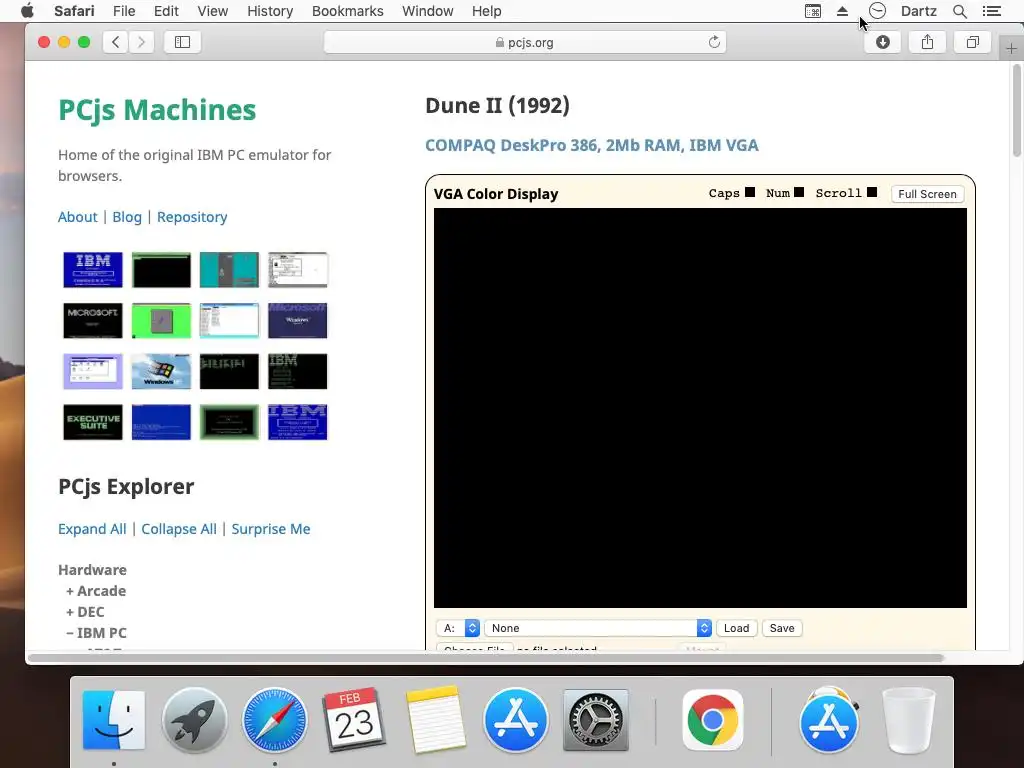Open Finder from the Dock
This screenshot has height=768, width=1024.
pyautogui.click(x=114, y=720)
